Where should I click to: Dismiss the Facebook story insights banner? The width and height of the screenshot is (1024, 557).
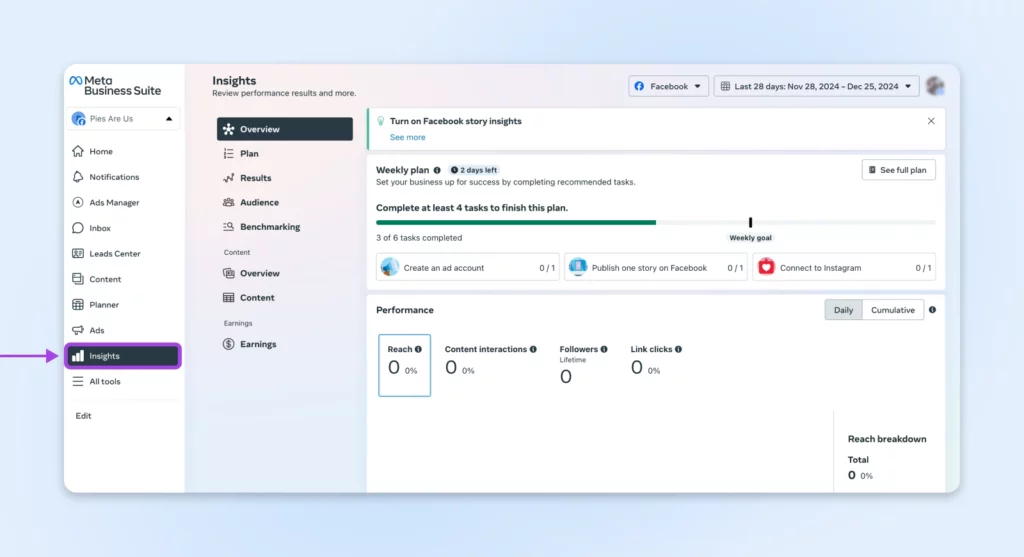pyautogui.click(x=931, y=121)
